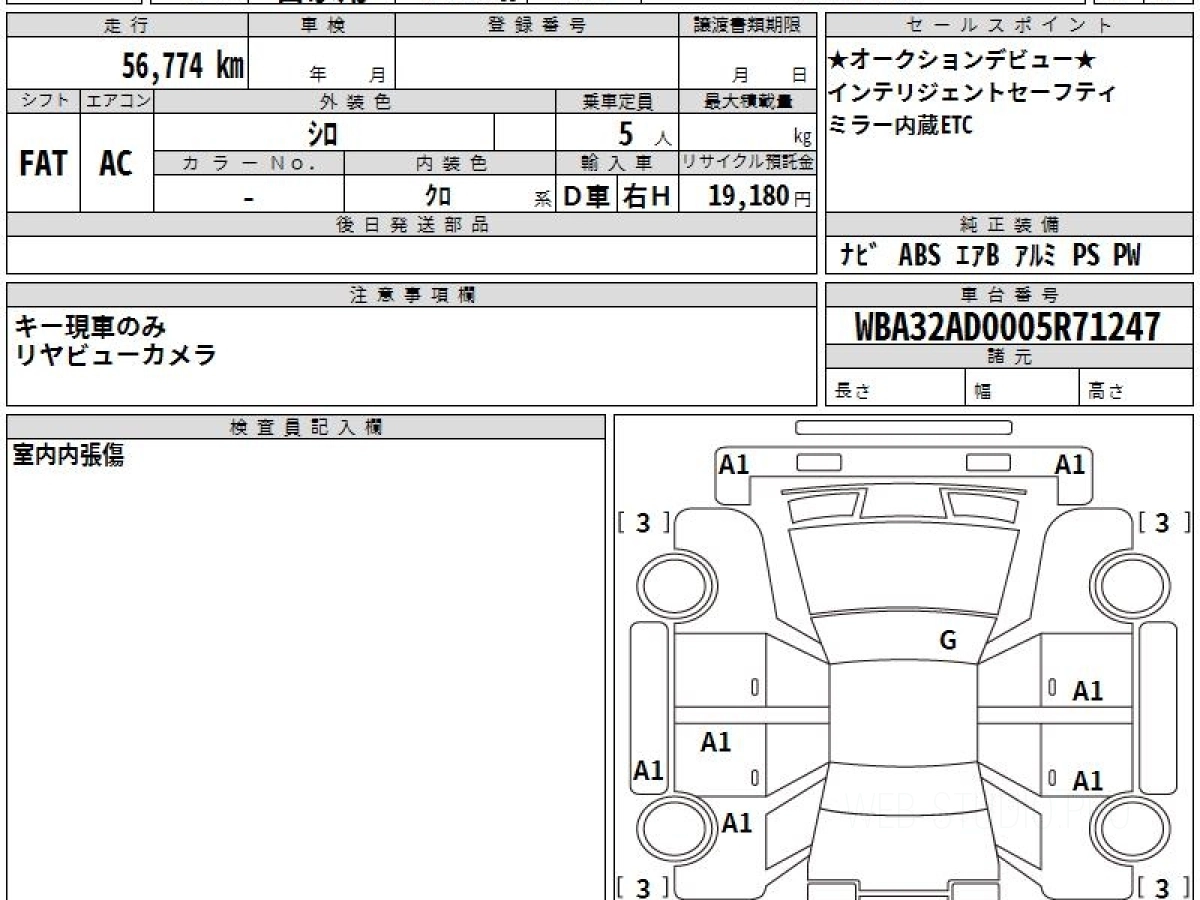Screen dimensions: 1200x900
Task: Click the PS equipment entry
Action: pos(1086,256)
